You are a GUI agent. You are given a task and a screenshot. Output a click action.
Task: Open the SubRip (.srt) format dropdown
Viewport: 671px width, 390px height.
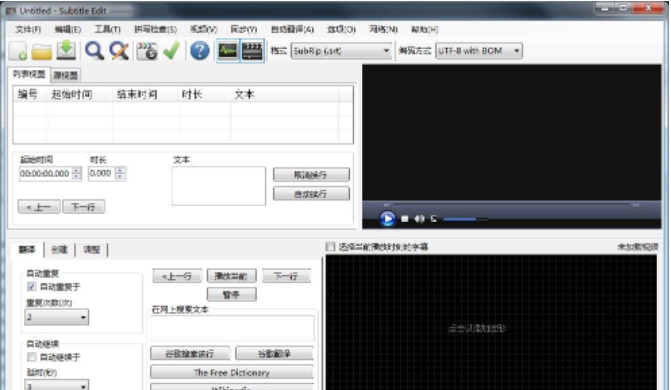341,51
